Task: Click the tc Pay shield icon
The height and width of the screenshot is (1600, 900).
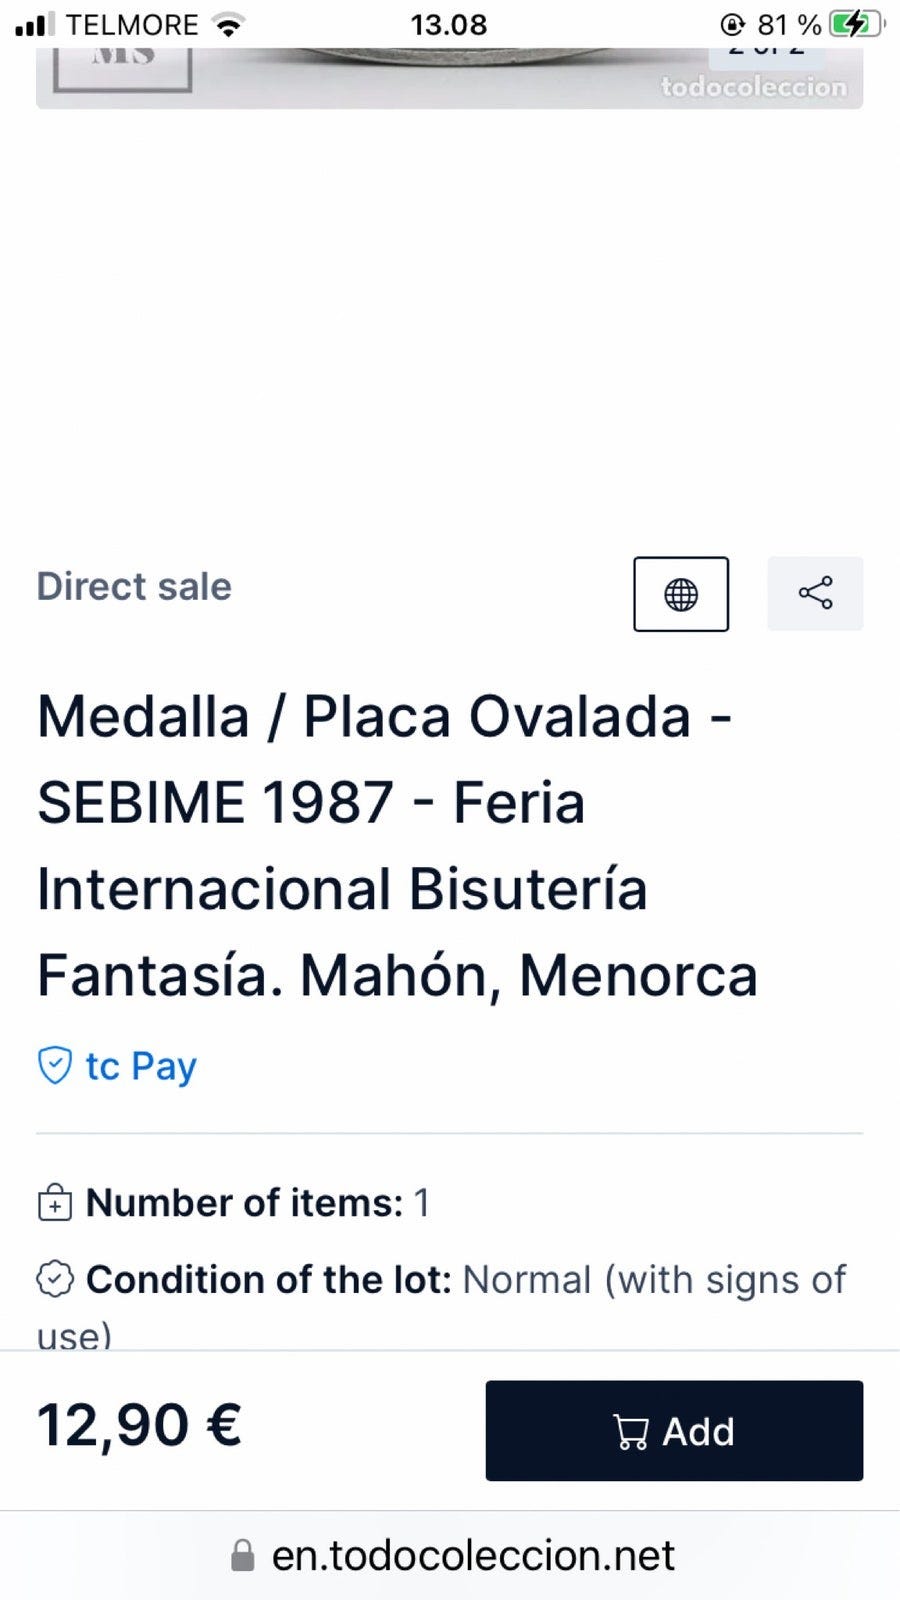Action: tap(54, 1066)
